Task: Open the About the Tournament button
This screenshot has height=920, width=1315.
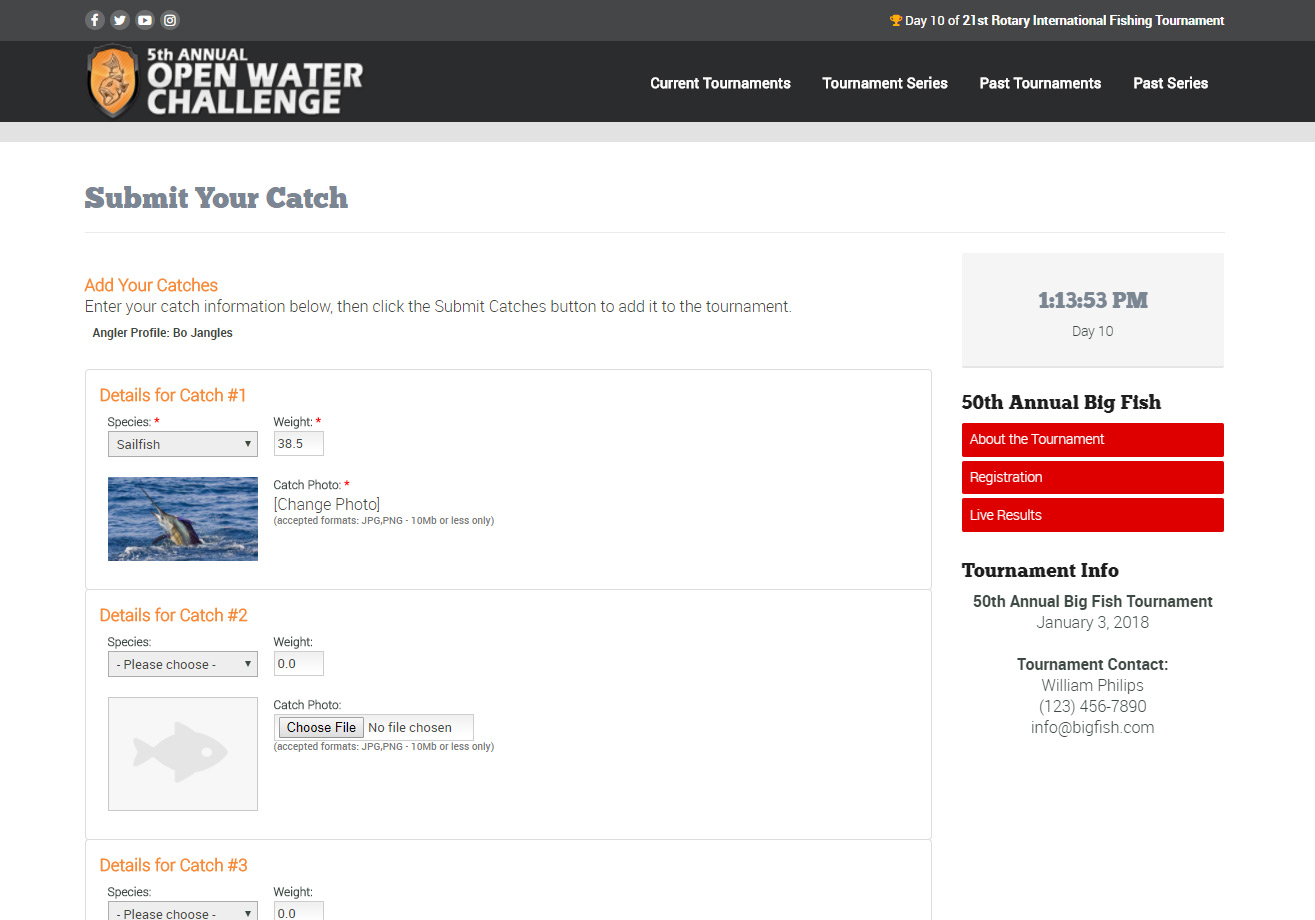Action: click(1092, 439)
